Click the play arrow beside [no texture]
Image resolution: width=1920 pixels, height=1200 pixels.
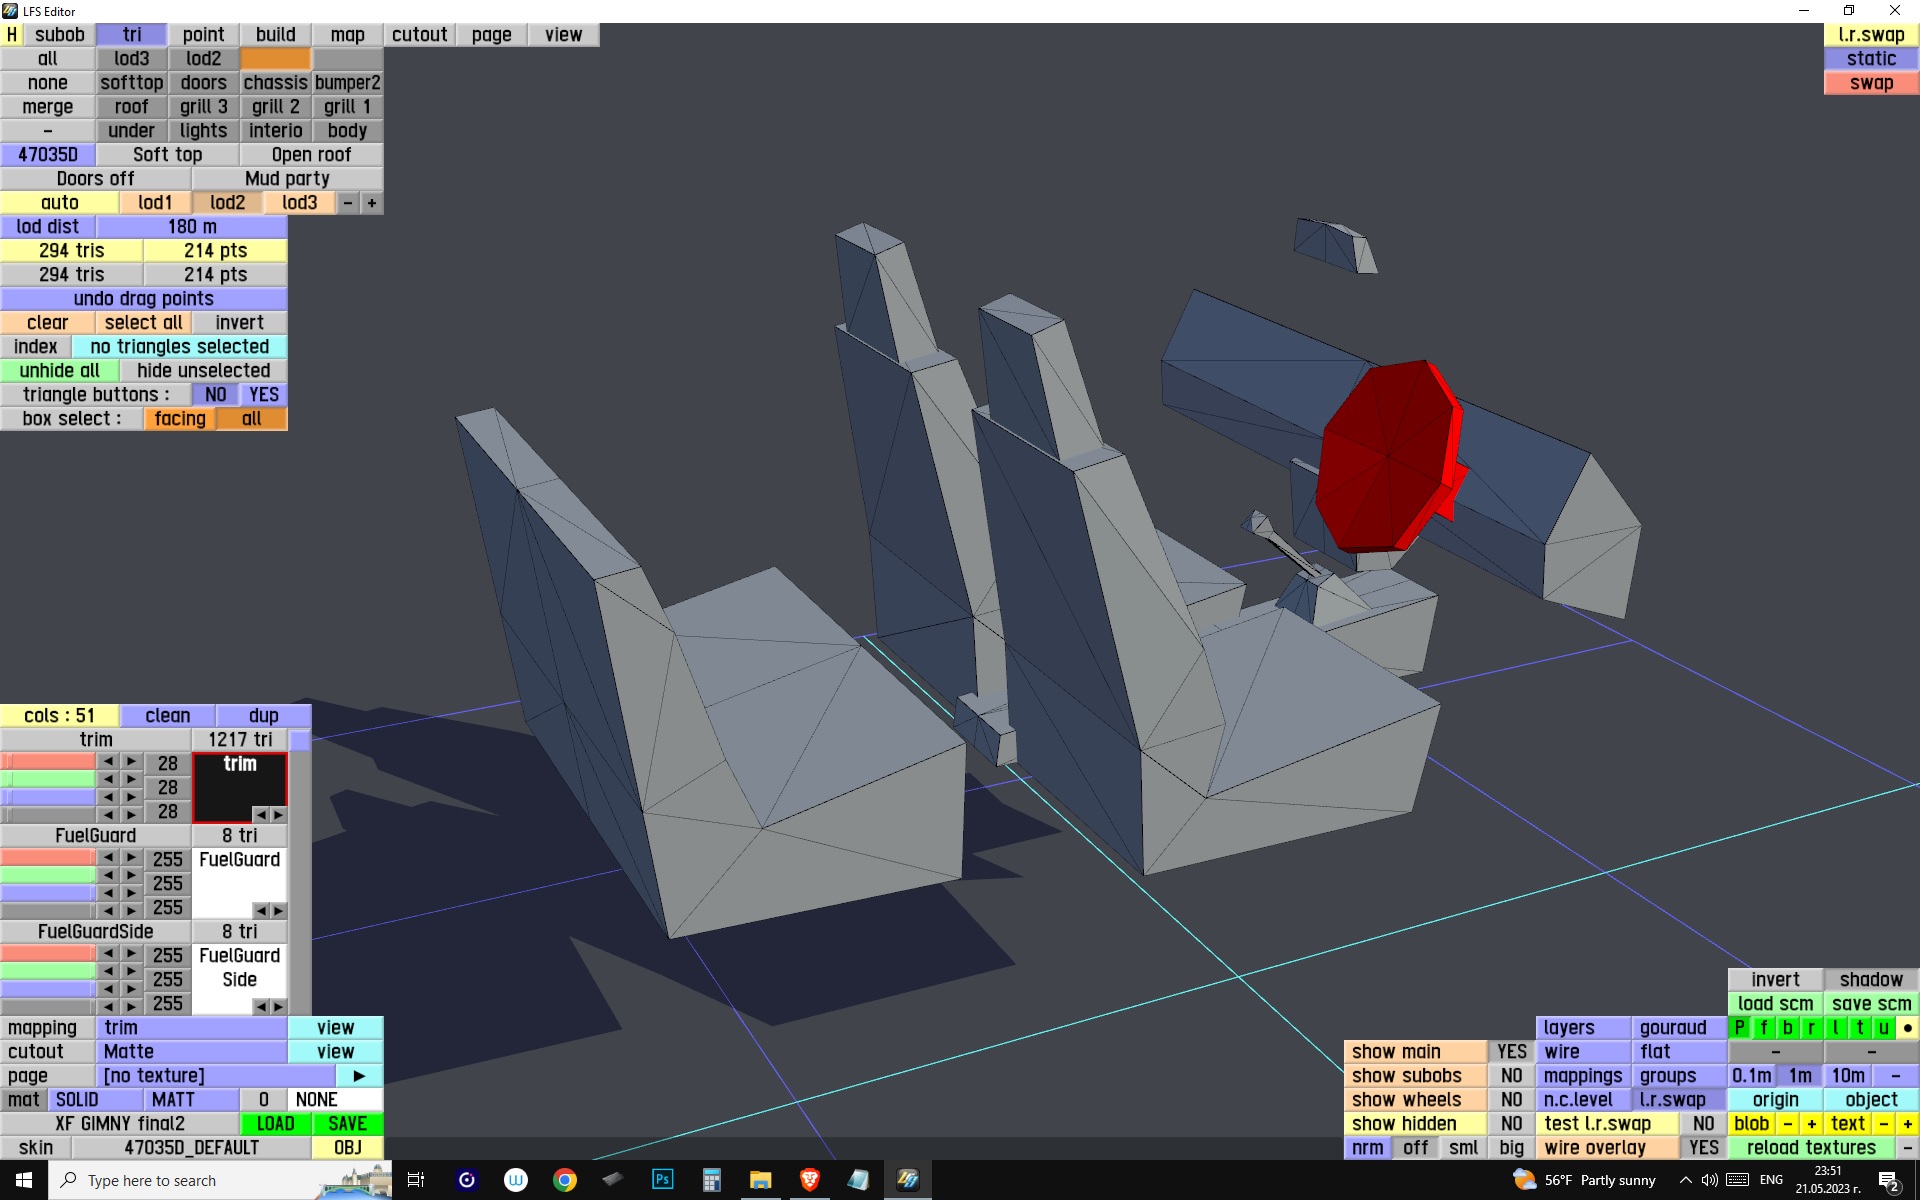point(359,1076)
